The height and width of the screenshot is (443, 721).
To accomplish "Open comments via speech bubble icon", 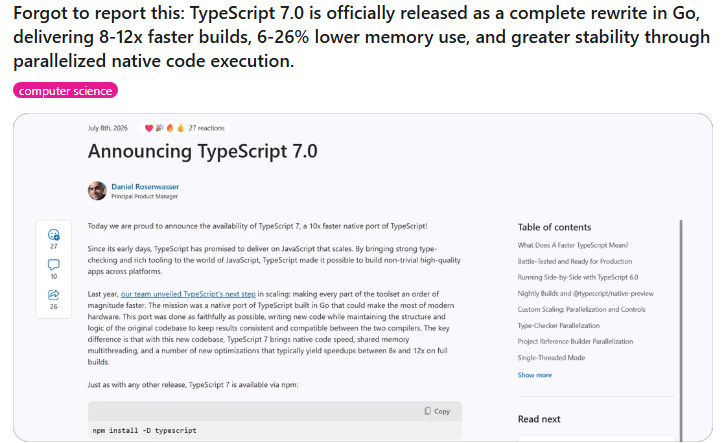I will coord(54,265).
